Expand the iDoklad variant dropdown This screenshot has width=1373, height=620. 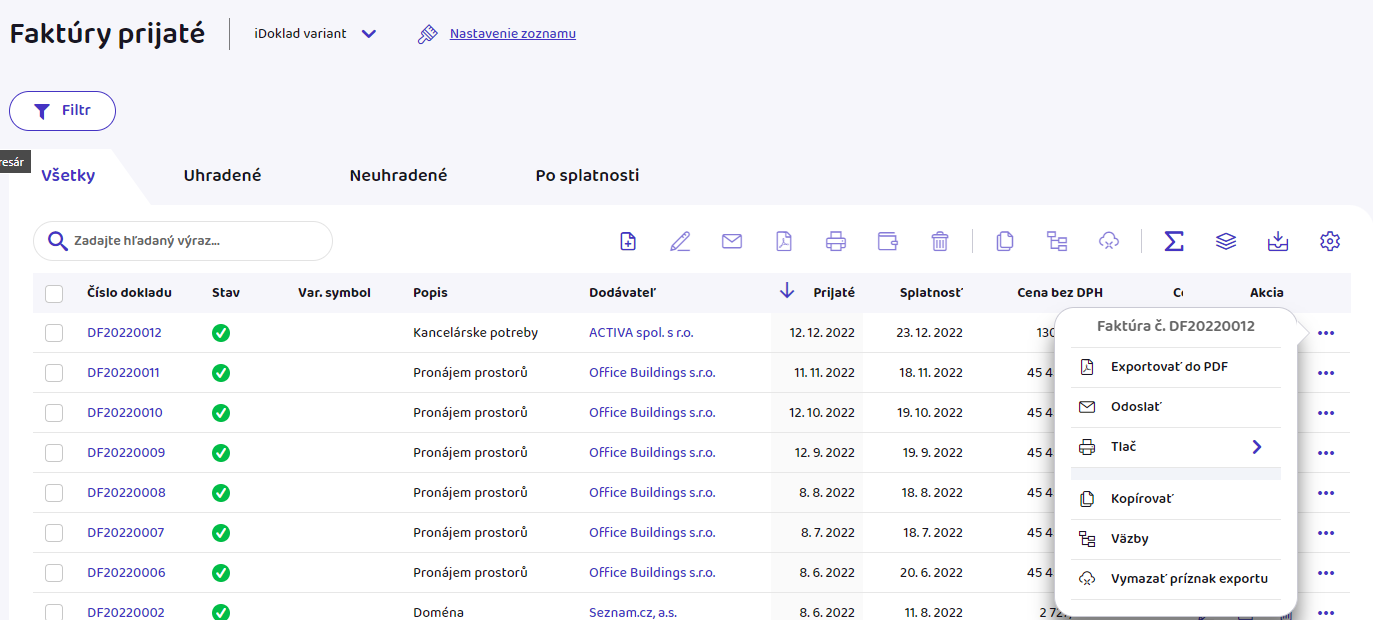tap(369, 34)
